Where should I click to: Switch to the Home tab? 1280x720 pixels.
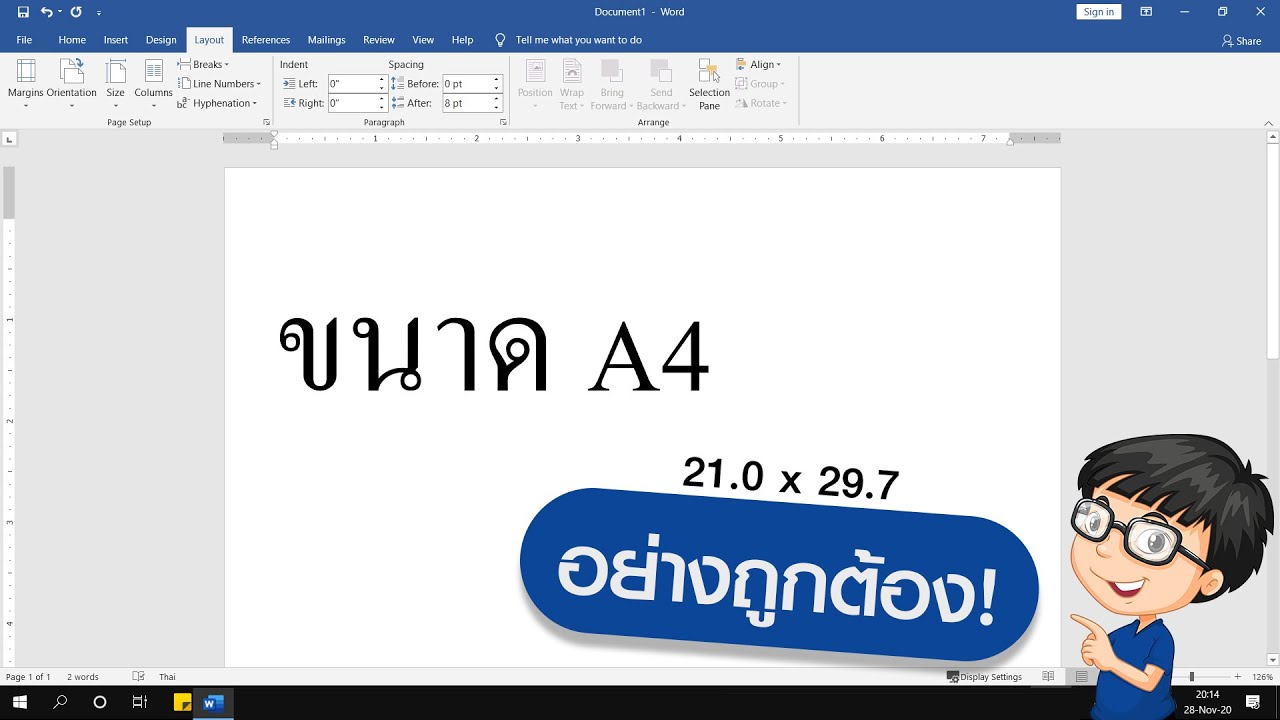point(72,40)
